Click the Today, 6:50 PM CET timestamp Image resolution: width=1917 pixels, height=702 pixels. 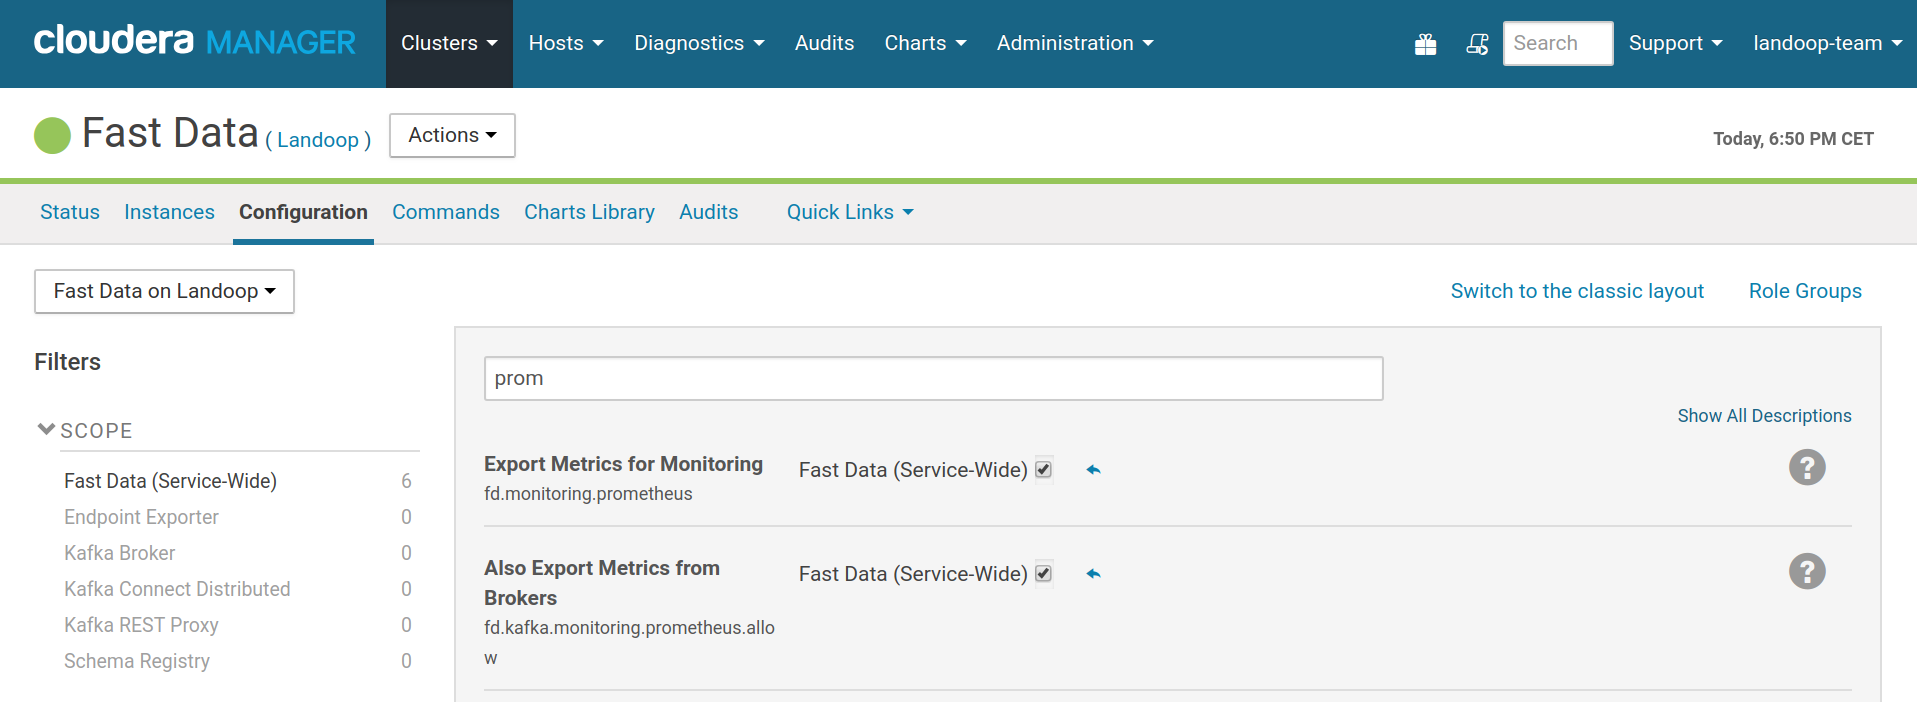pos(1793,139)
